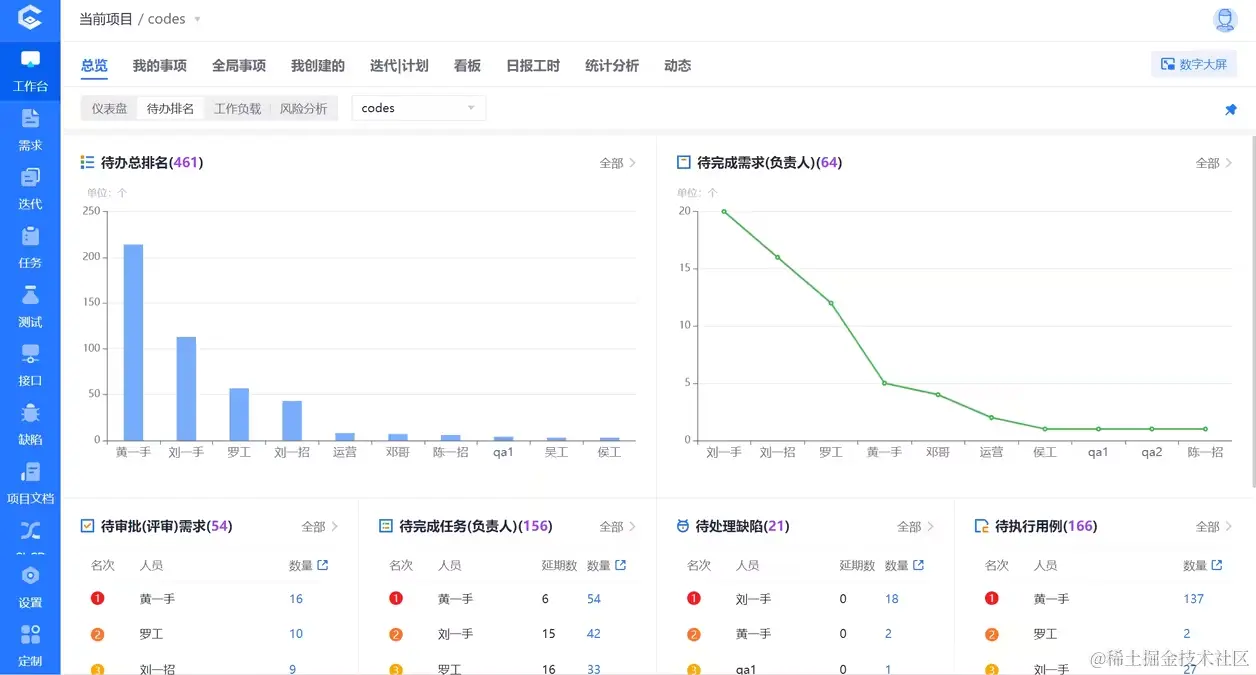Click count 42 for 刘一手 in 待完成任务
1256x675 pixels.
[594, 634]
